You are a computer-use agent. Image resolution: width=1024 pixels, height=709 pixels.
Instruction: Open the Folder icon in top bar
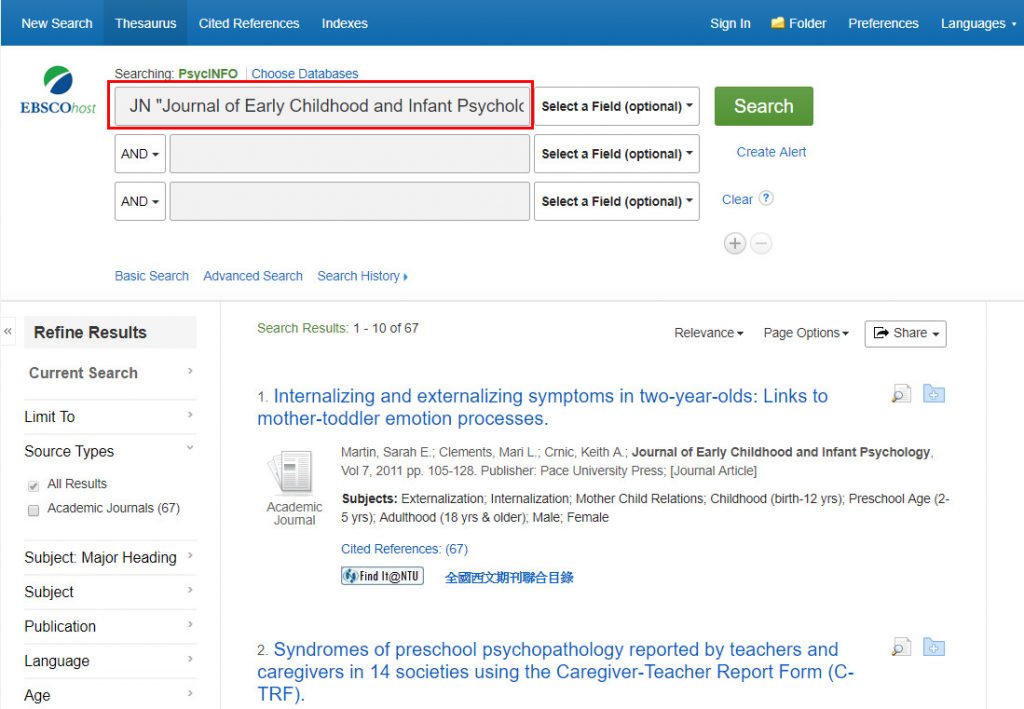pyautogui.click(x=777, y=23)
